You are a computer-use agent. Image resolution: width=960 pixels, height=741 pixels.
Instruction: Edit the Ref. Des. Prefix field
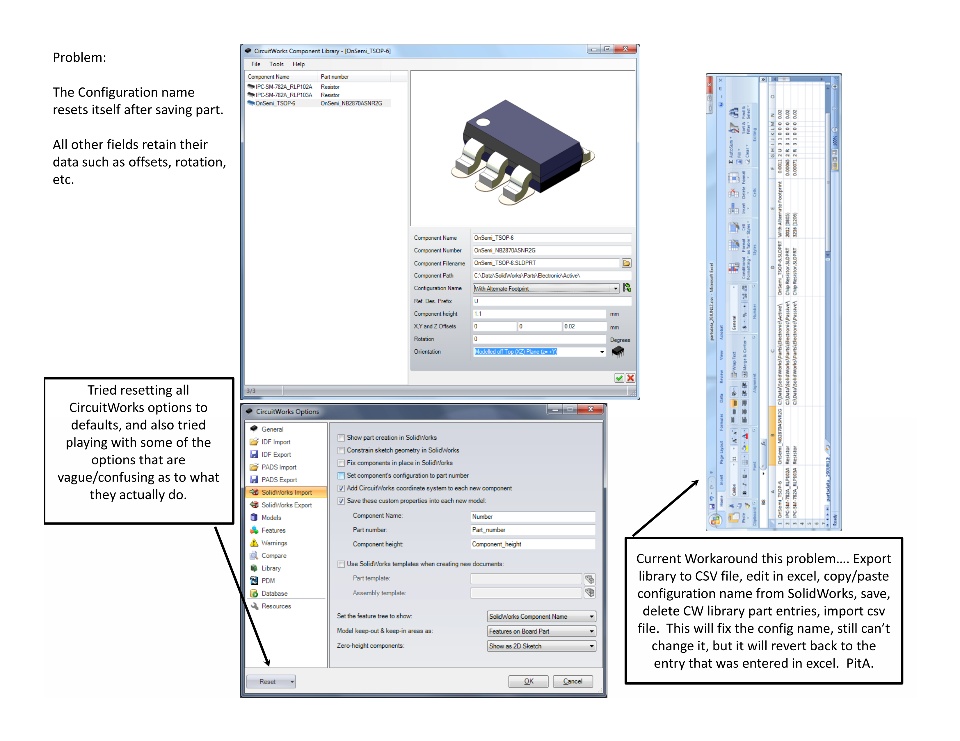click(552, 301)
